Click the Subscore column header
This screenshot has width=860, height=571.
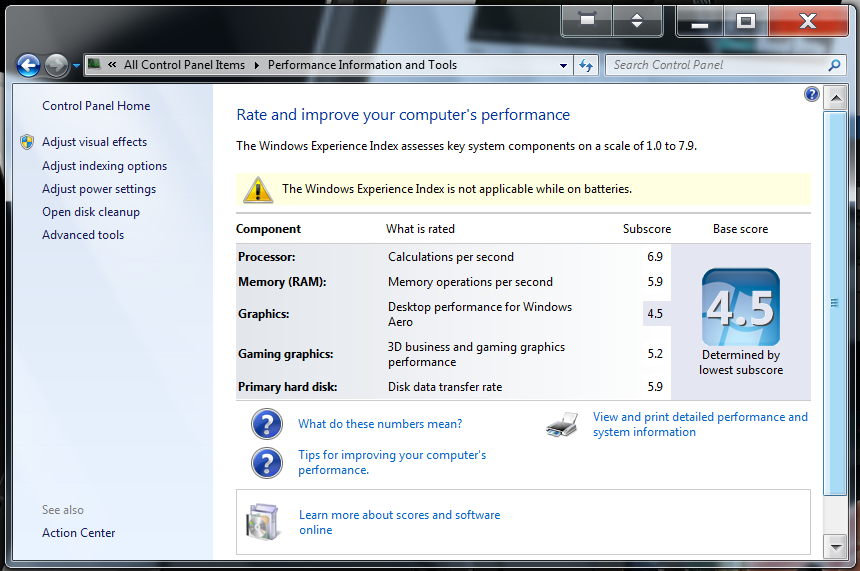click(x=647, y=229)
